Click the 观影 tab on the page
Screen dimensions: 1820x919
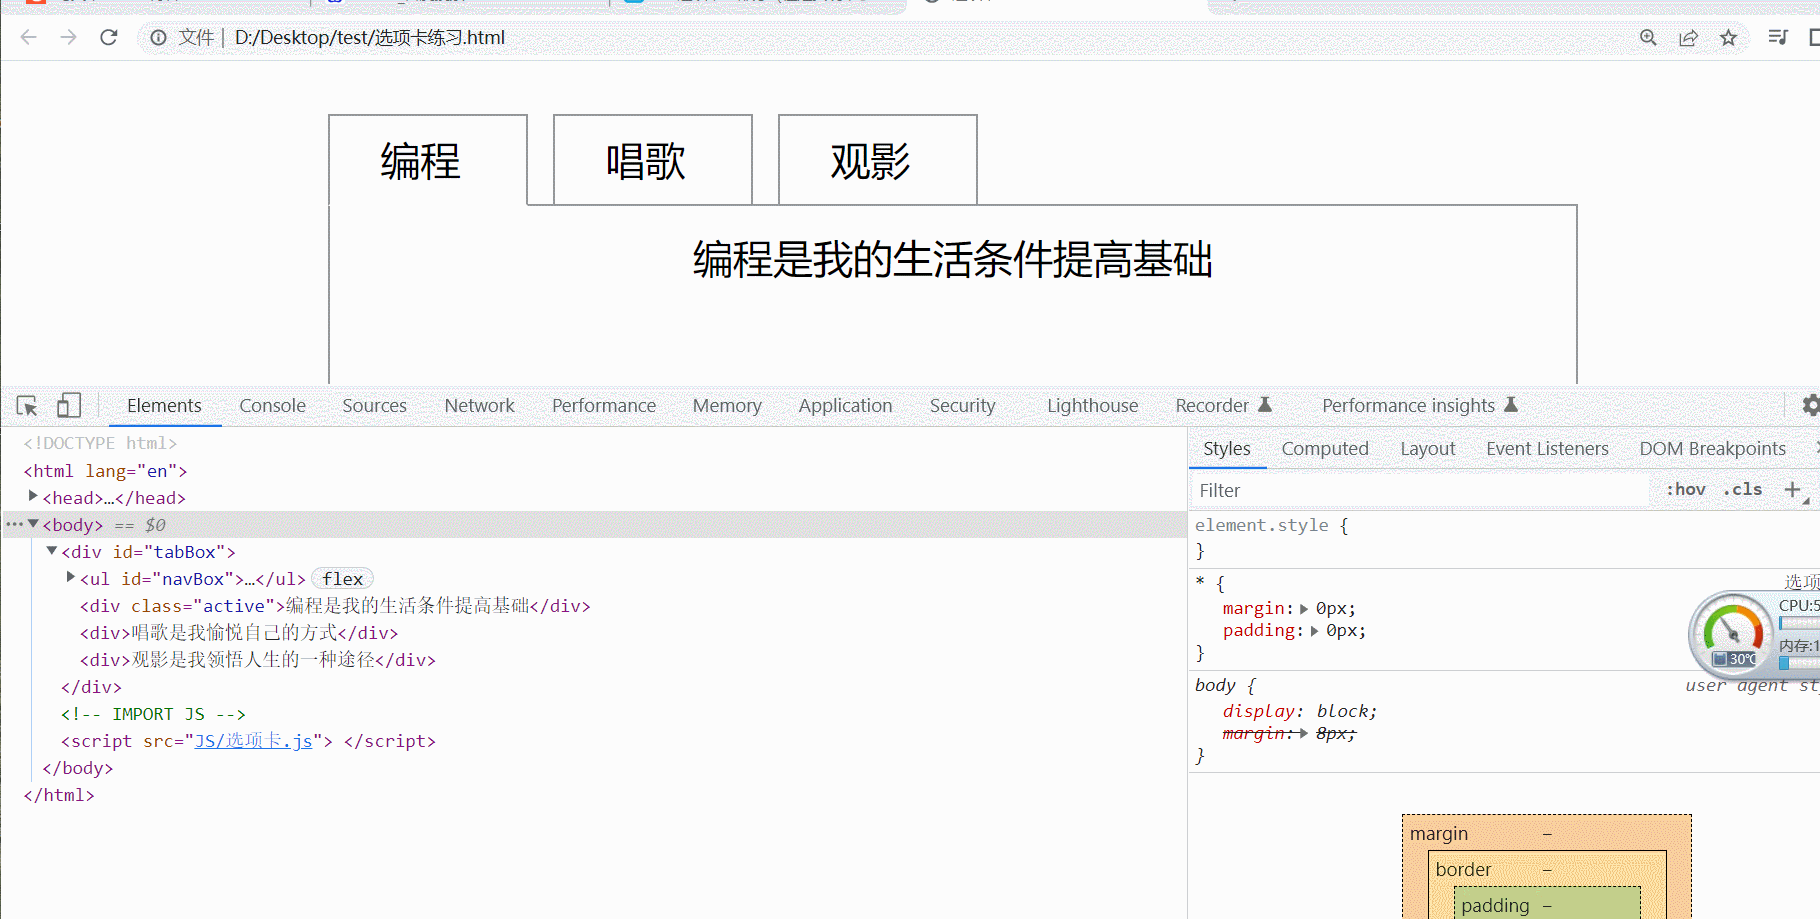[x=878, y=160]
